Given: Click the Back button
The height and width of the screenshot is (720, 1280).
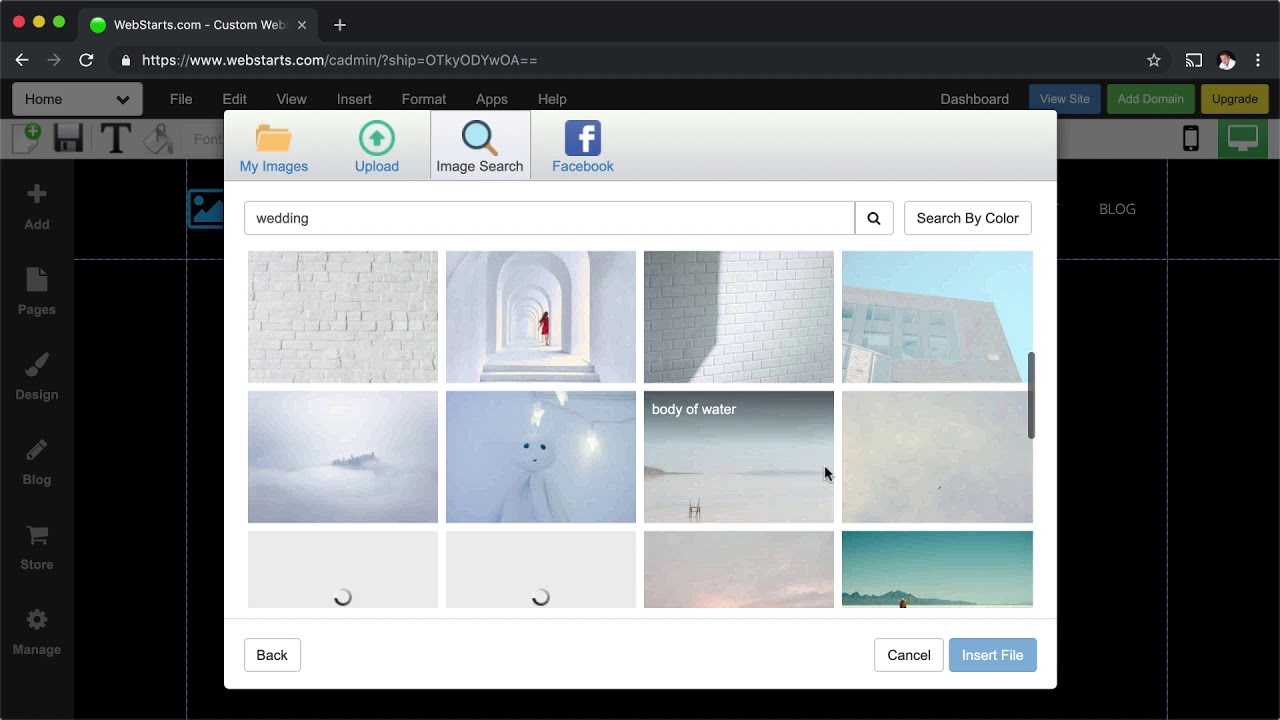Looking at the screenshot, I should [x=272, y=655].
